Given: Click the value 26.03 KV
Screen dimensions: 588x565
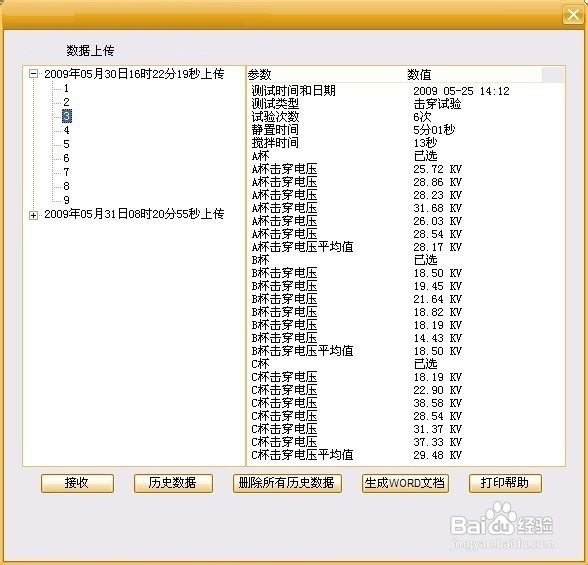Looking at the screenshot, I should (438, 221).
